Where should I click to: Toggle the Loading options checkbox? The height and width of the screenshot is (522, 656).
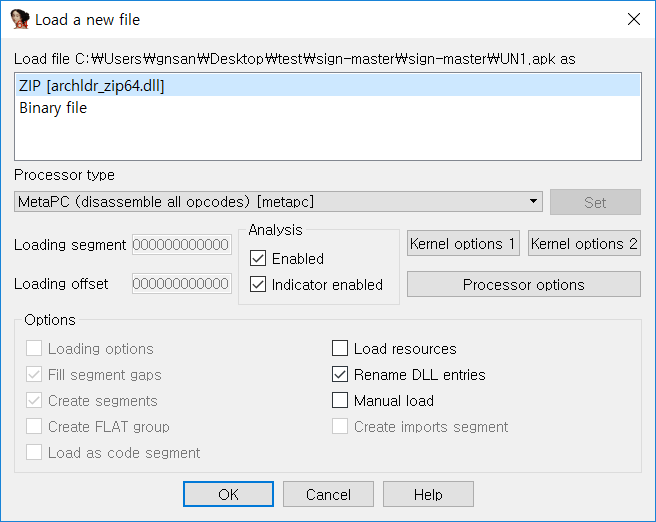(34, 348)
